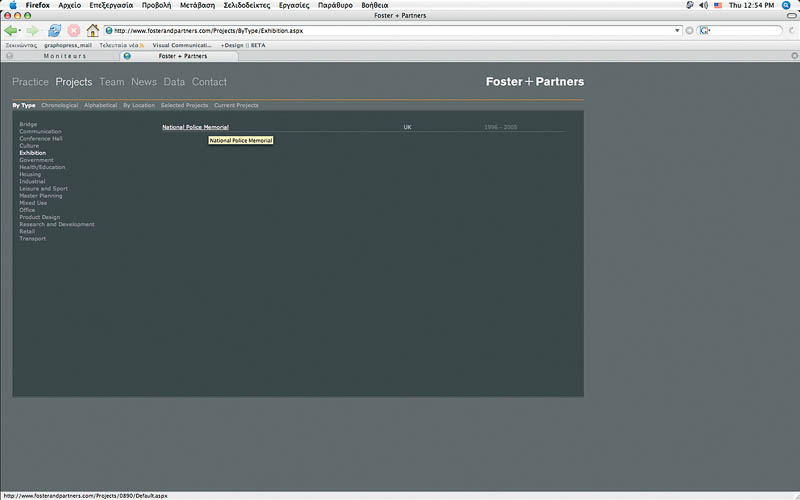Viewport: 800px width, 500px height.
Task: Choose the Health/Education project type
Action: tap(42, 167)
